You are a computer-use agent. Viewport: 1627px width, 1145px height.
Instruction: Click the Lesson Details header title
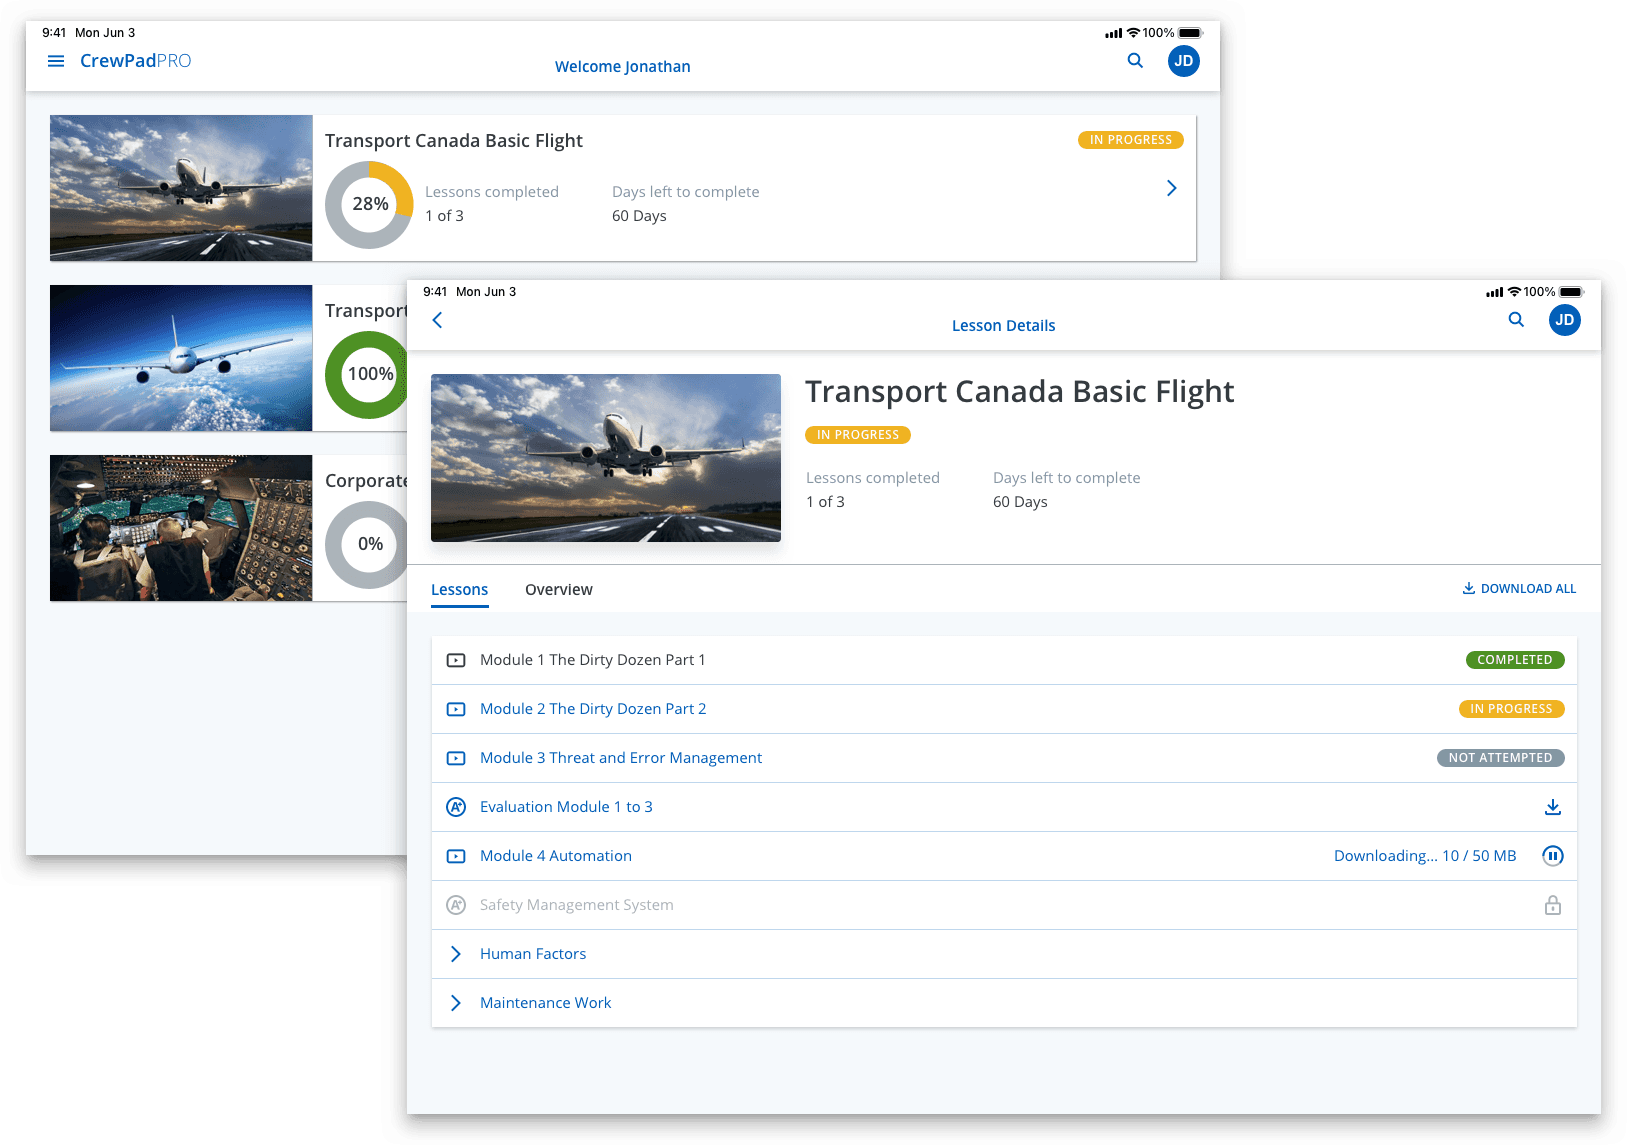point(1004,326)
